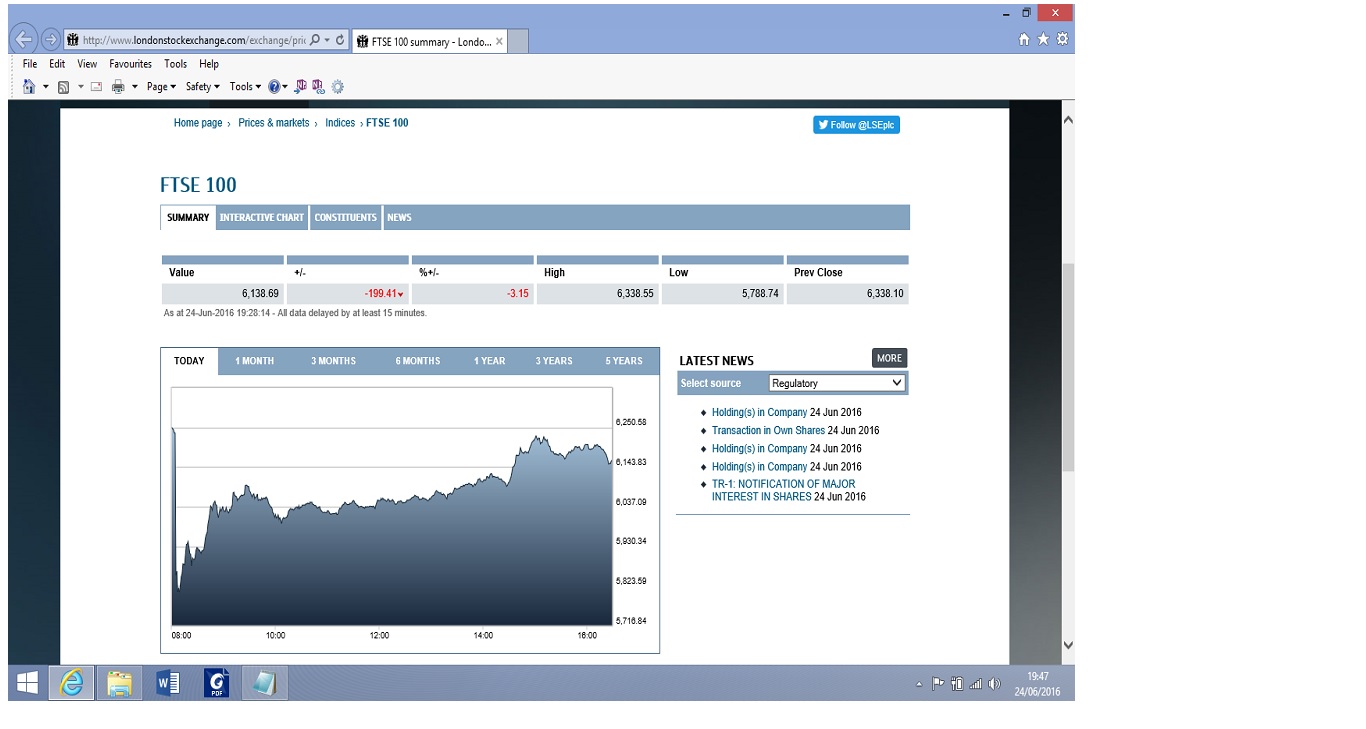Expand the Print options dropdown arrow
Image resolution: width=1366 pixels, height=729 pixels.
click(135, 87)
